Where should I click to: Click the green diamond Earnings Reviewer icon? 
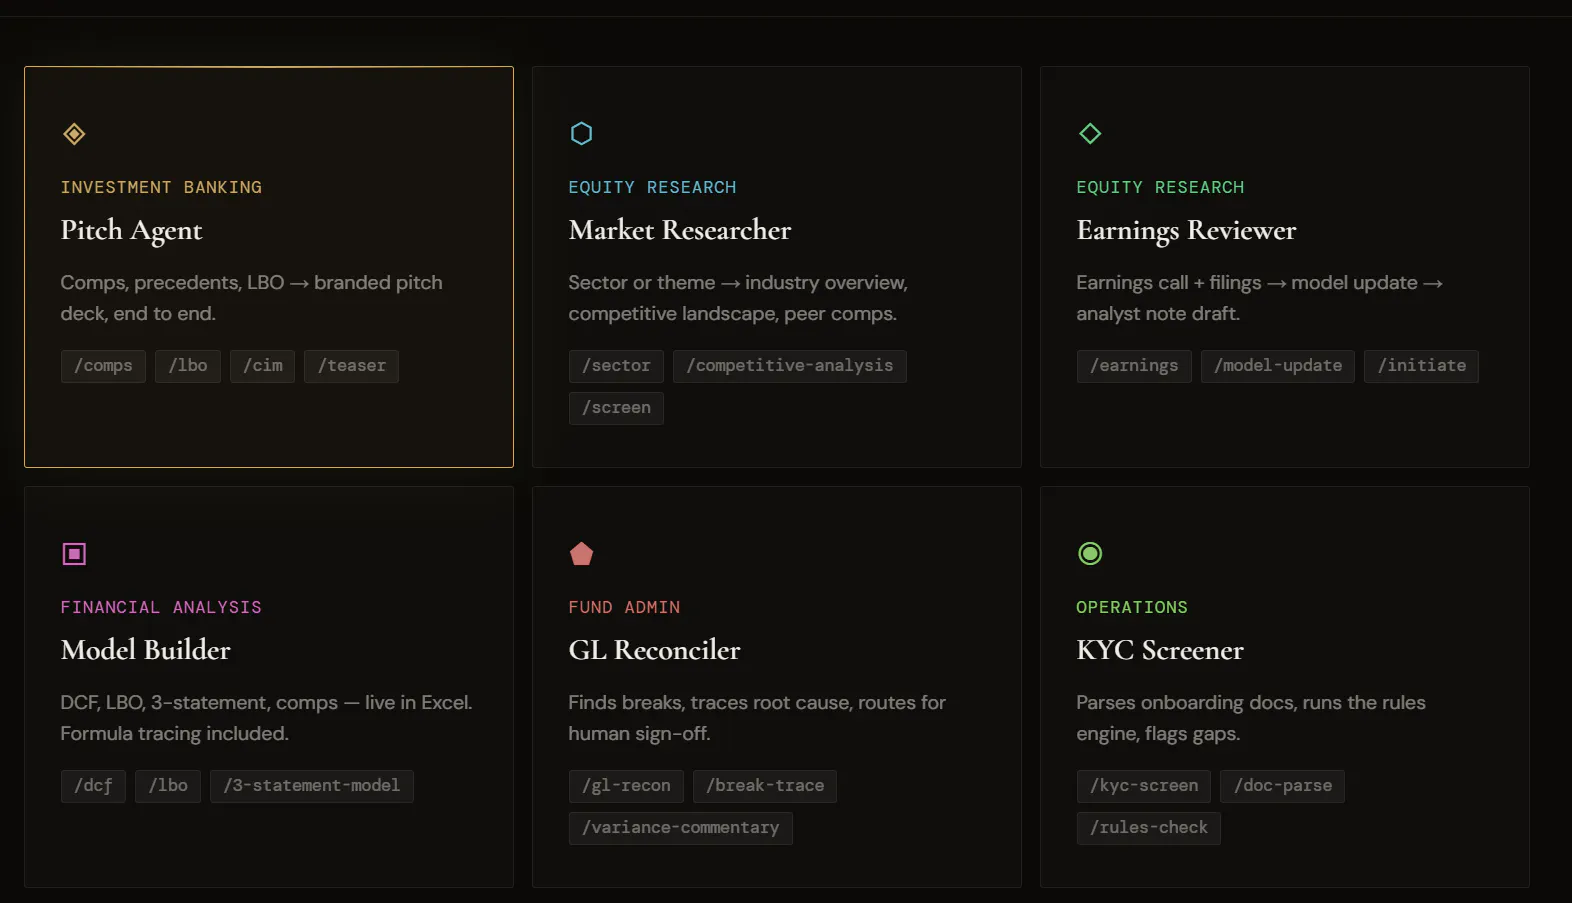coord(1090,134)
